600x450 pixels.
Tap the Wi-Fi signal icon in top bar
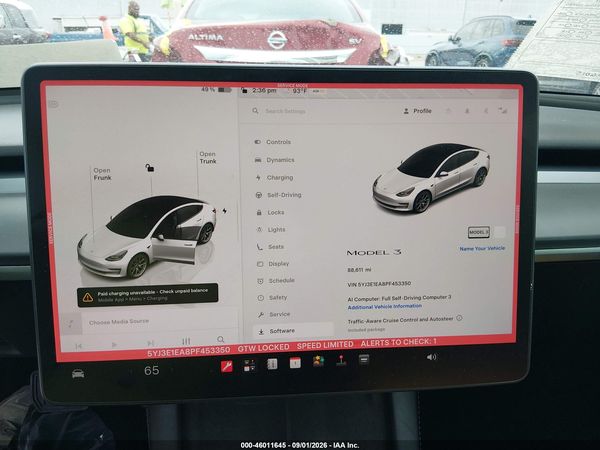coord(503,111)
